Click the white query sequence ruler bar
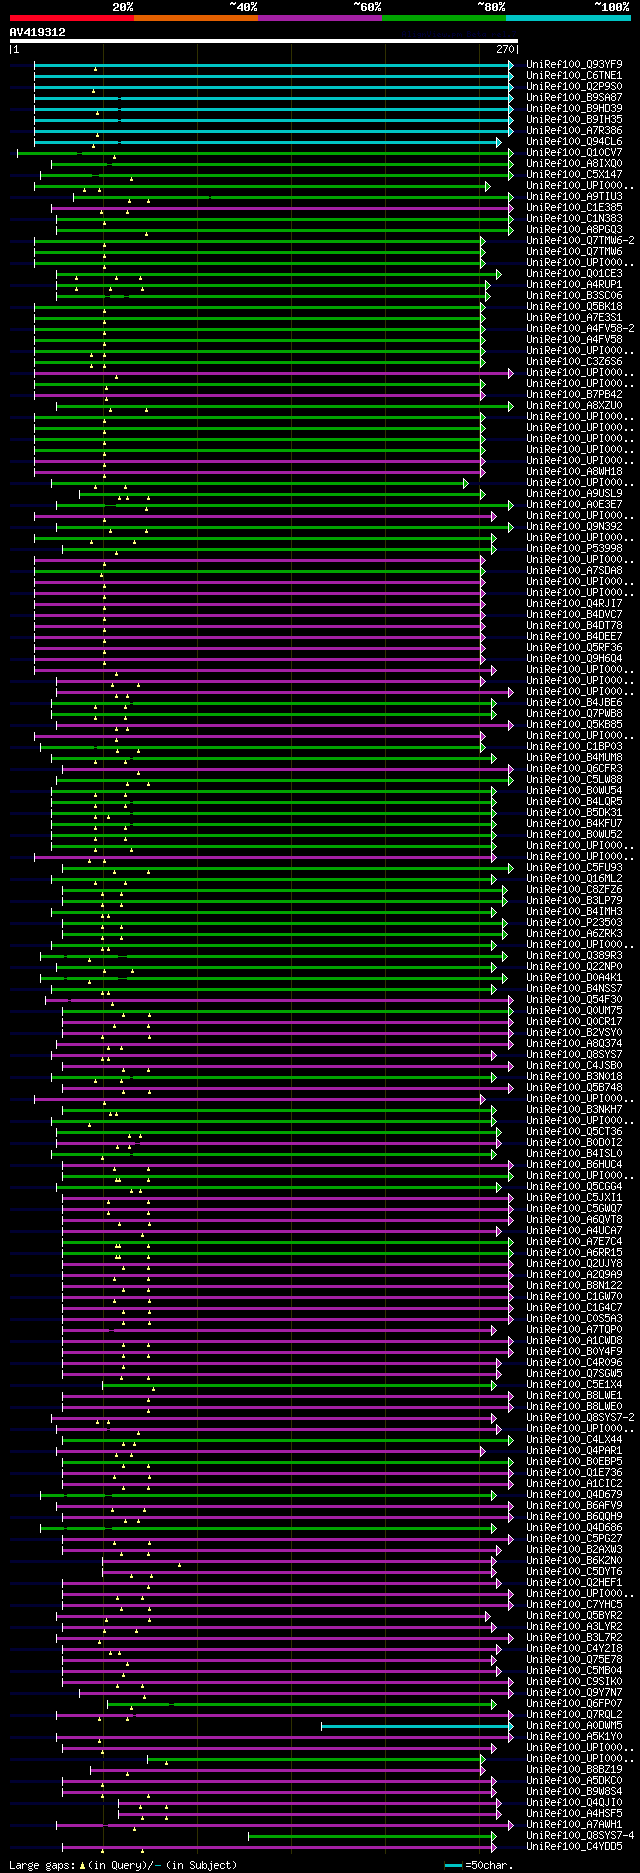Screen dimensions: 640x1873 click(x=263, y=41)
